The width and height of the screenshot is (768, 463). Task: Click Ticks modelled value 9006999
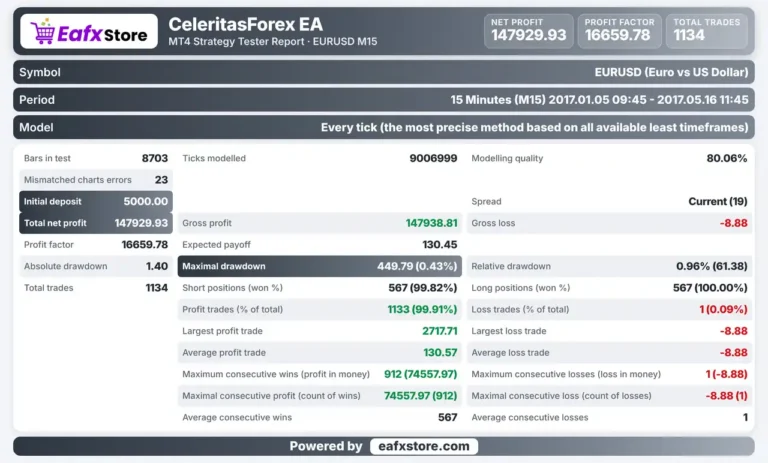coord(433,158)
